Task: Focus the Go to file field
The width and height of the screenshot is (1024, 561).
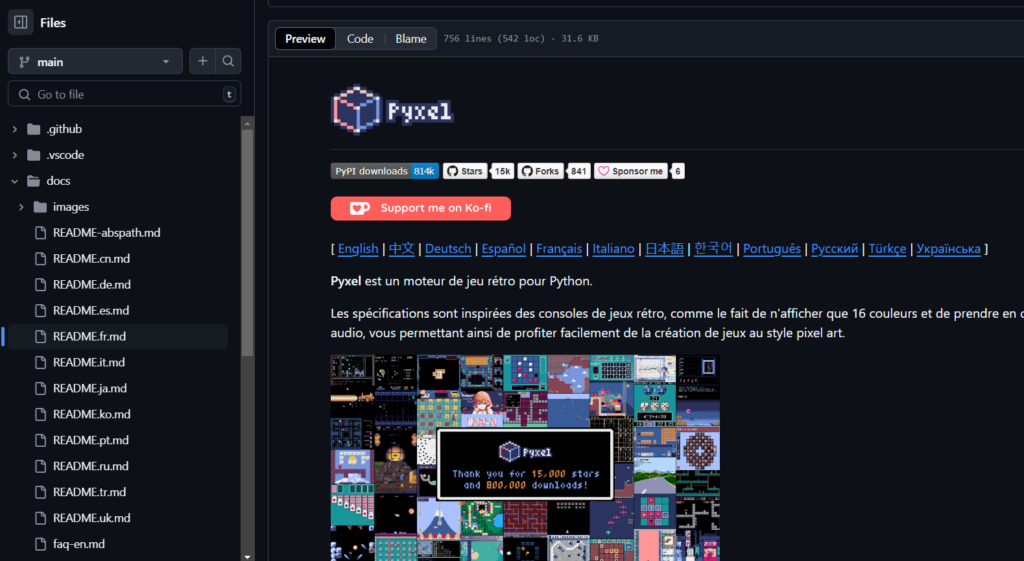Action: point(124,94)
